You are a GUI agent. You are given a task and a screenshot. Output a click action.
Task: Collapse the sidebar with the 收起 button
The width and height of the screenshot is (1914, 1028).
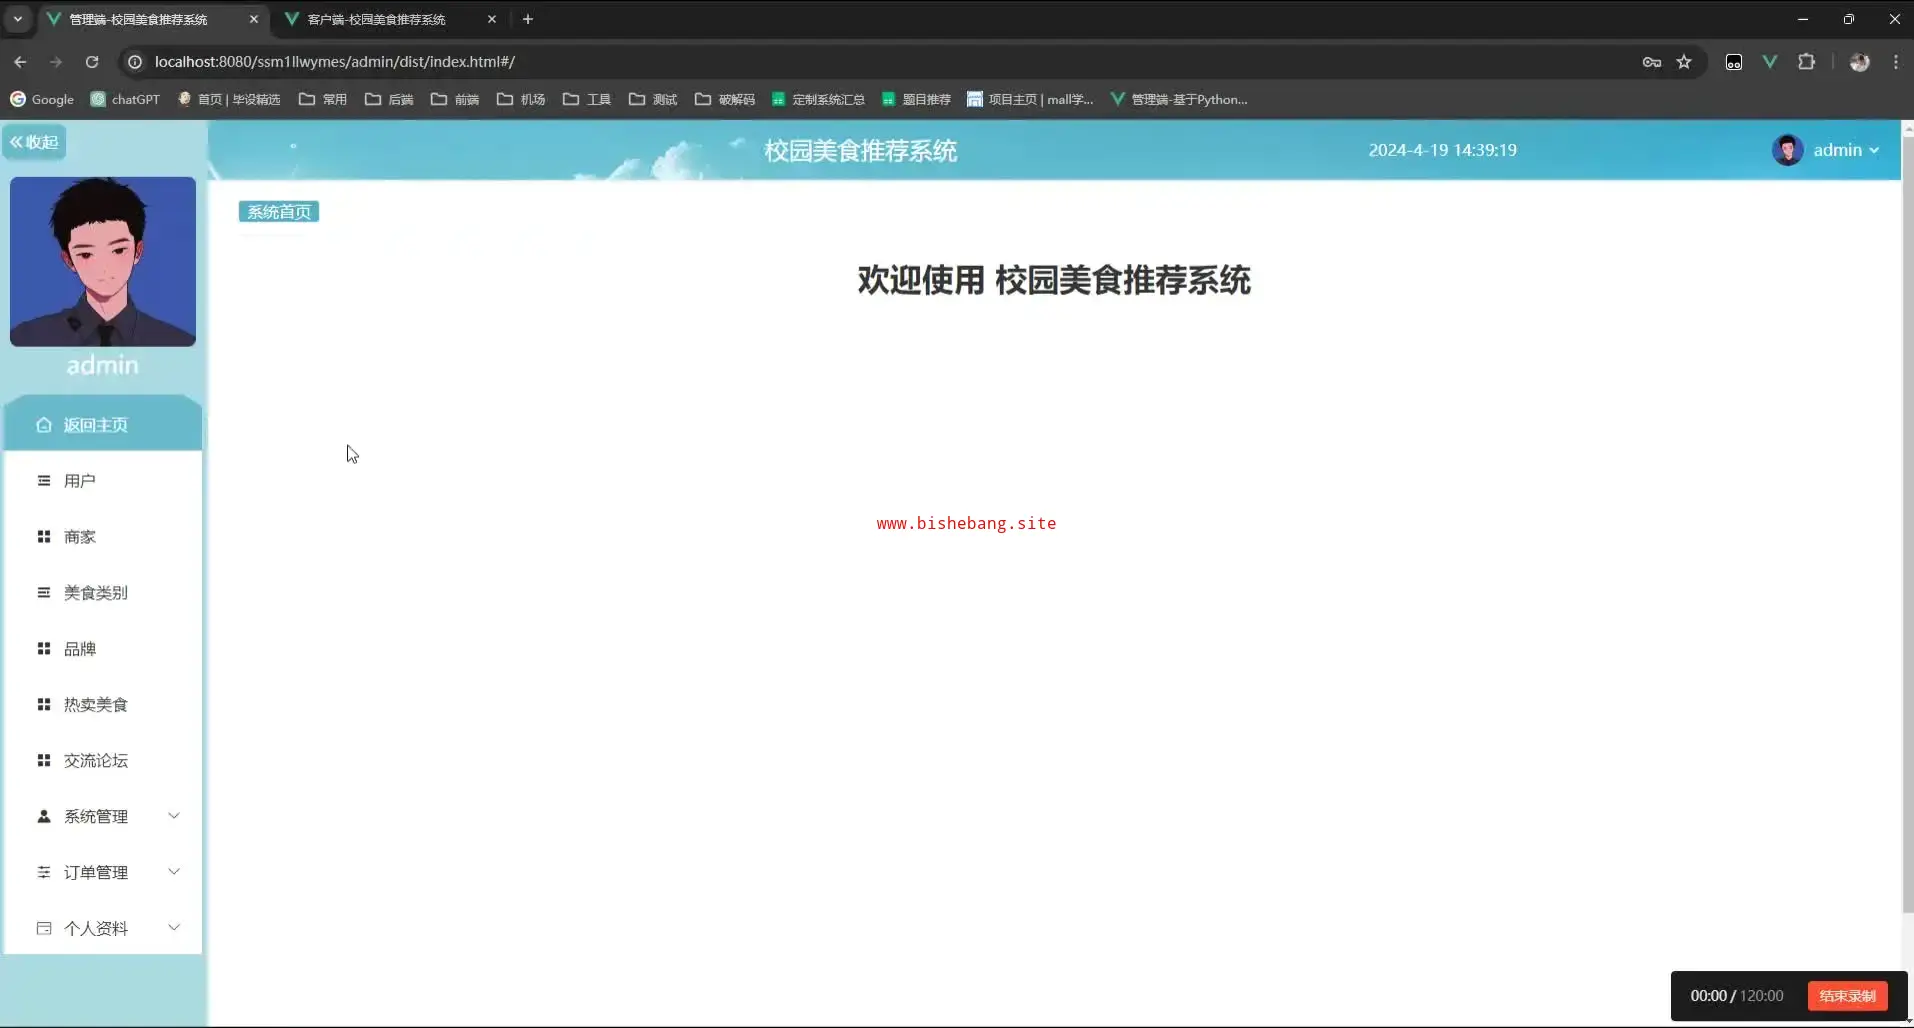pyautogui.click(x=34, y=142)
